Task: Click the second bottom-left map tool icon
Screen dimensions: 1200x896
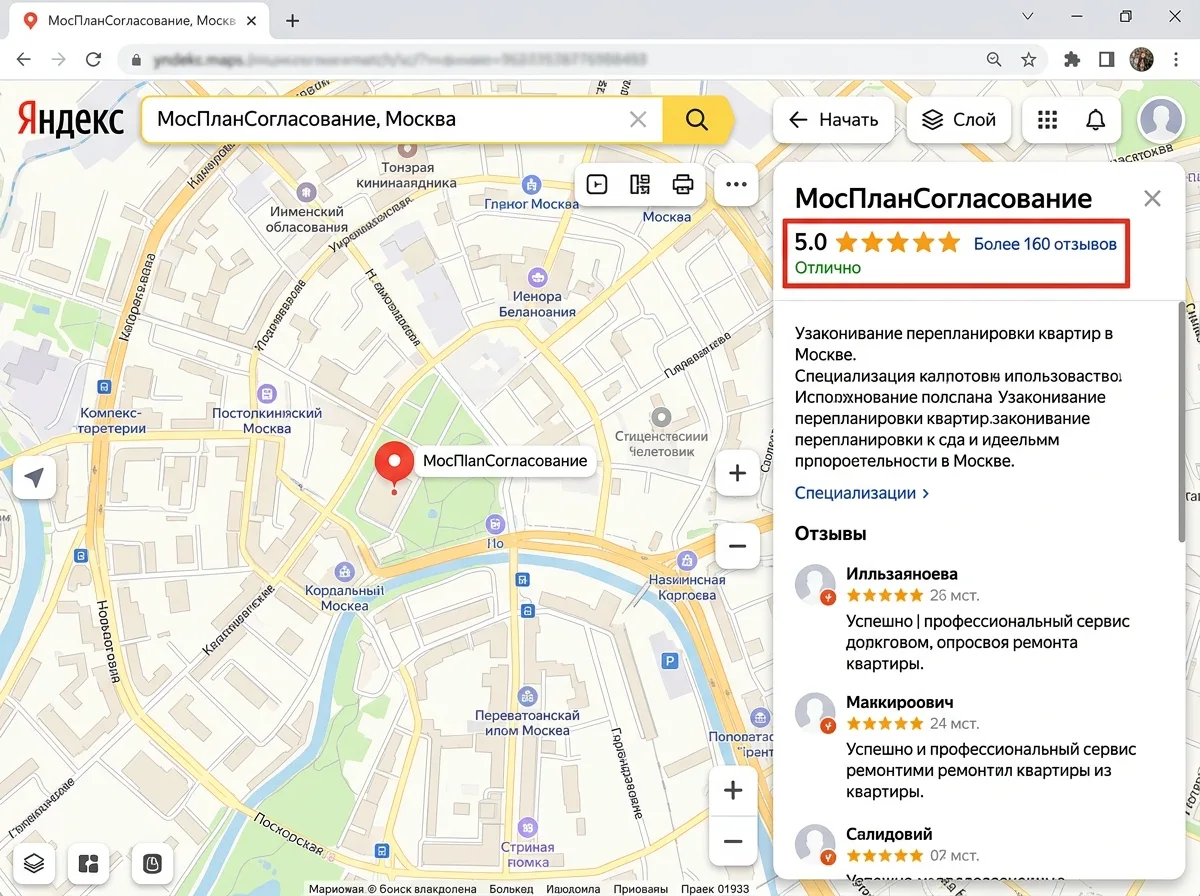Action: point(89,862)
